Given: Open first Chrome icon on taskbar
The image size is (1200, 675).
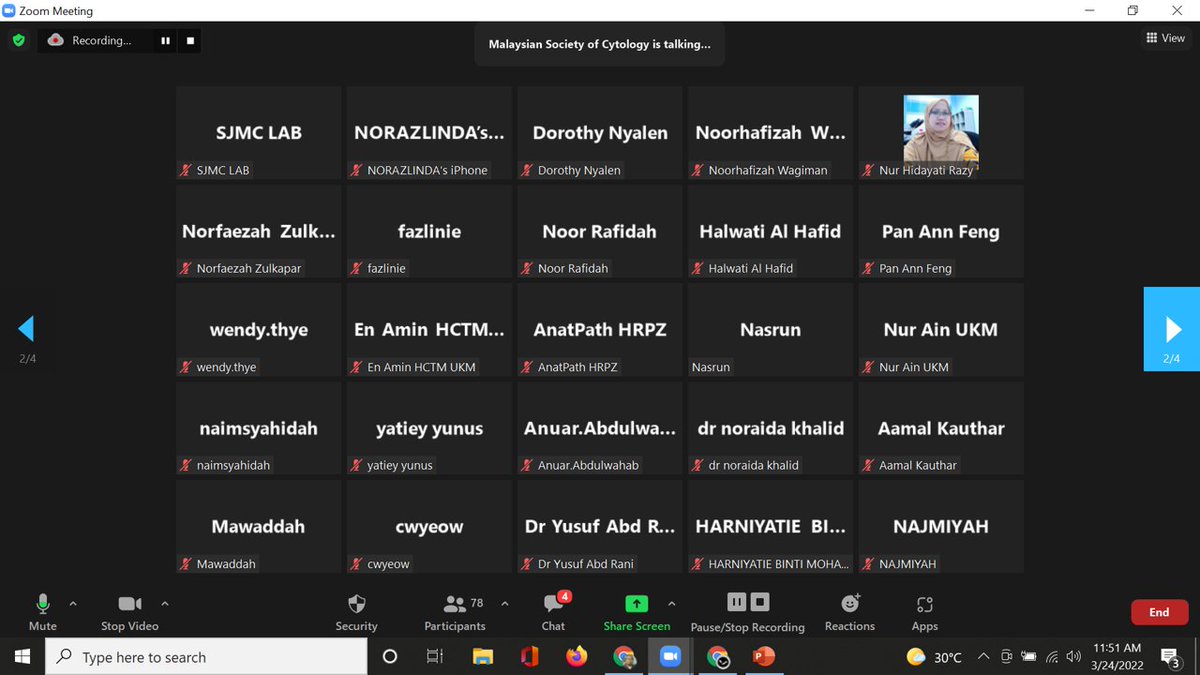Looking at the screenshot, I should tap(623, 657).
